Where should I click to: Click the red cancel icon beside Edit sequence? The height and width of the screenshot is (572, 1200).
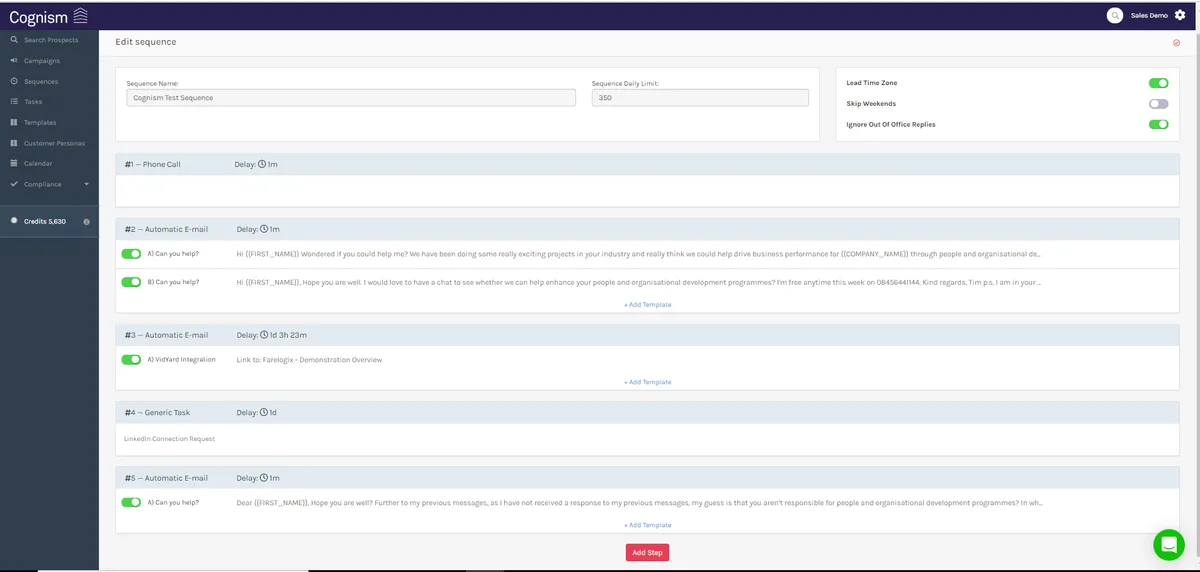tap(1177, 42)
